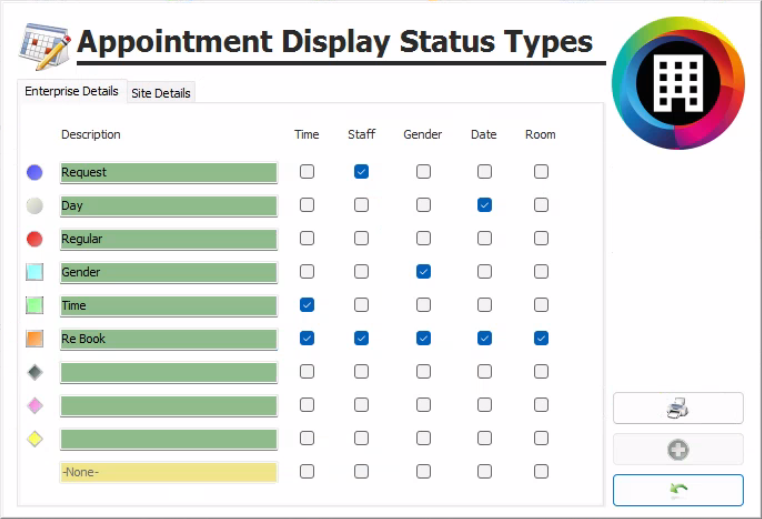The width and height of the screenshot is (762, 519).
Task: Click the Time column header
Action: click(307, 135)
